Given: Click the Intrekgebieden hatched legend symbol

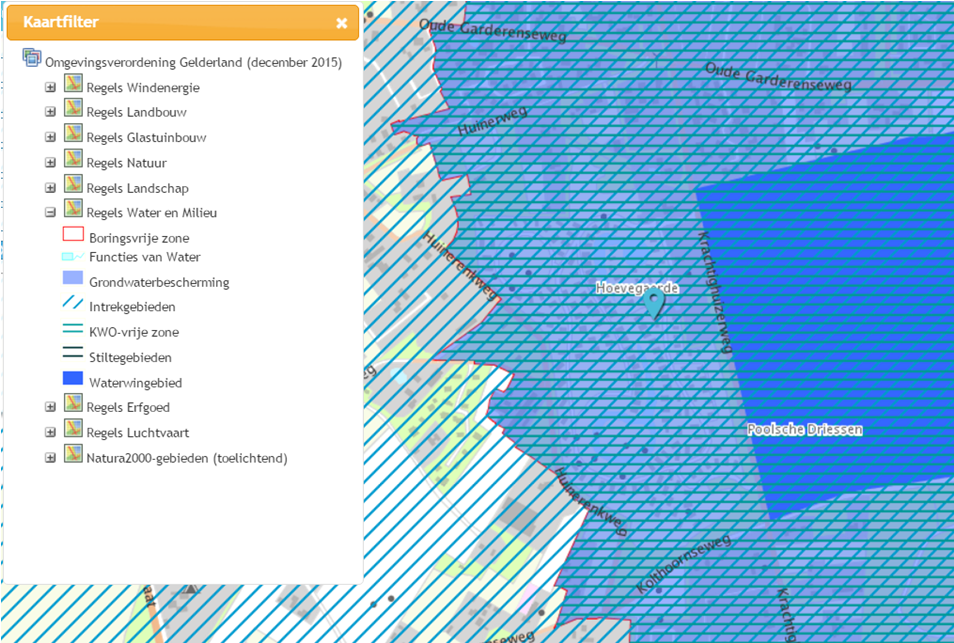Looking at the screenshot, I should tap(72, 305).
